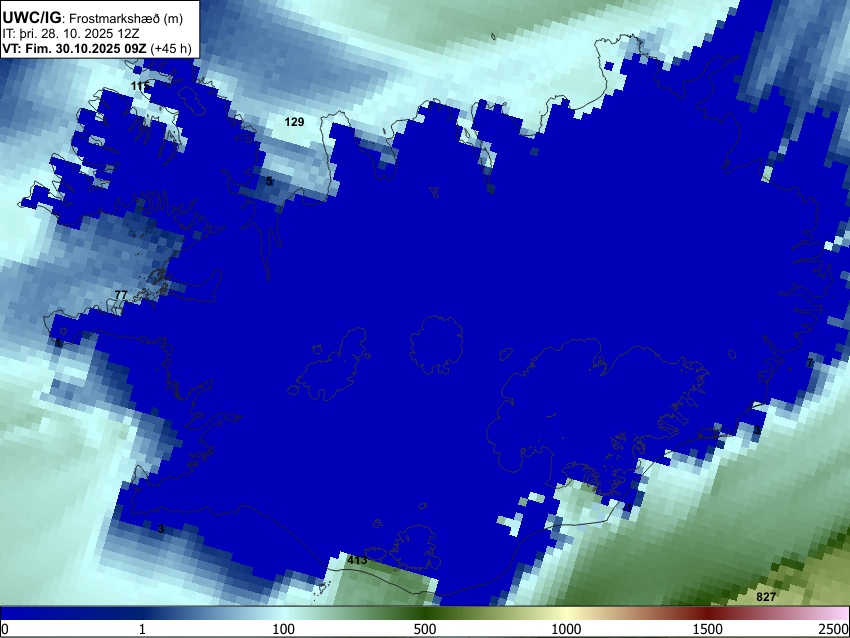Click the map value label '827'
This screenshot has height=638, width=850.
click(766, 597)
